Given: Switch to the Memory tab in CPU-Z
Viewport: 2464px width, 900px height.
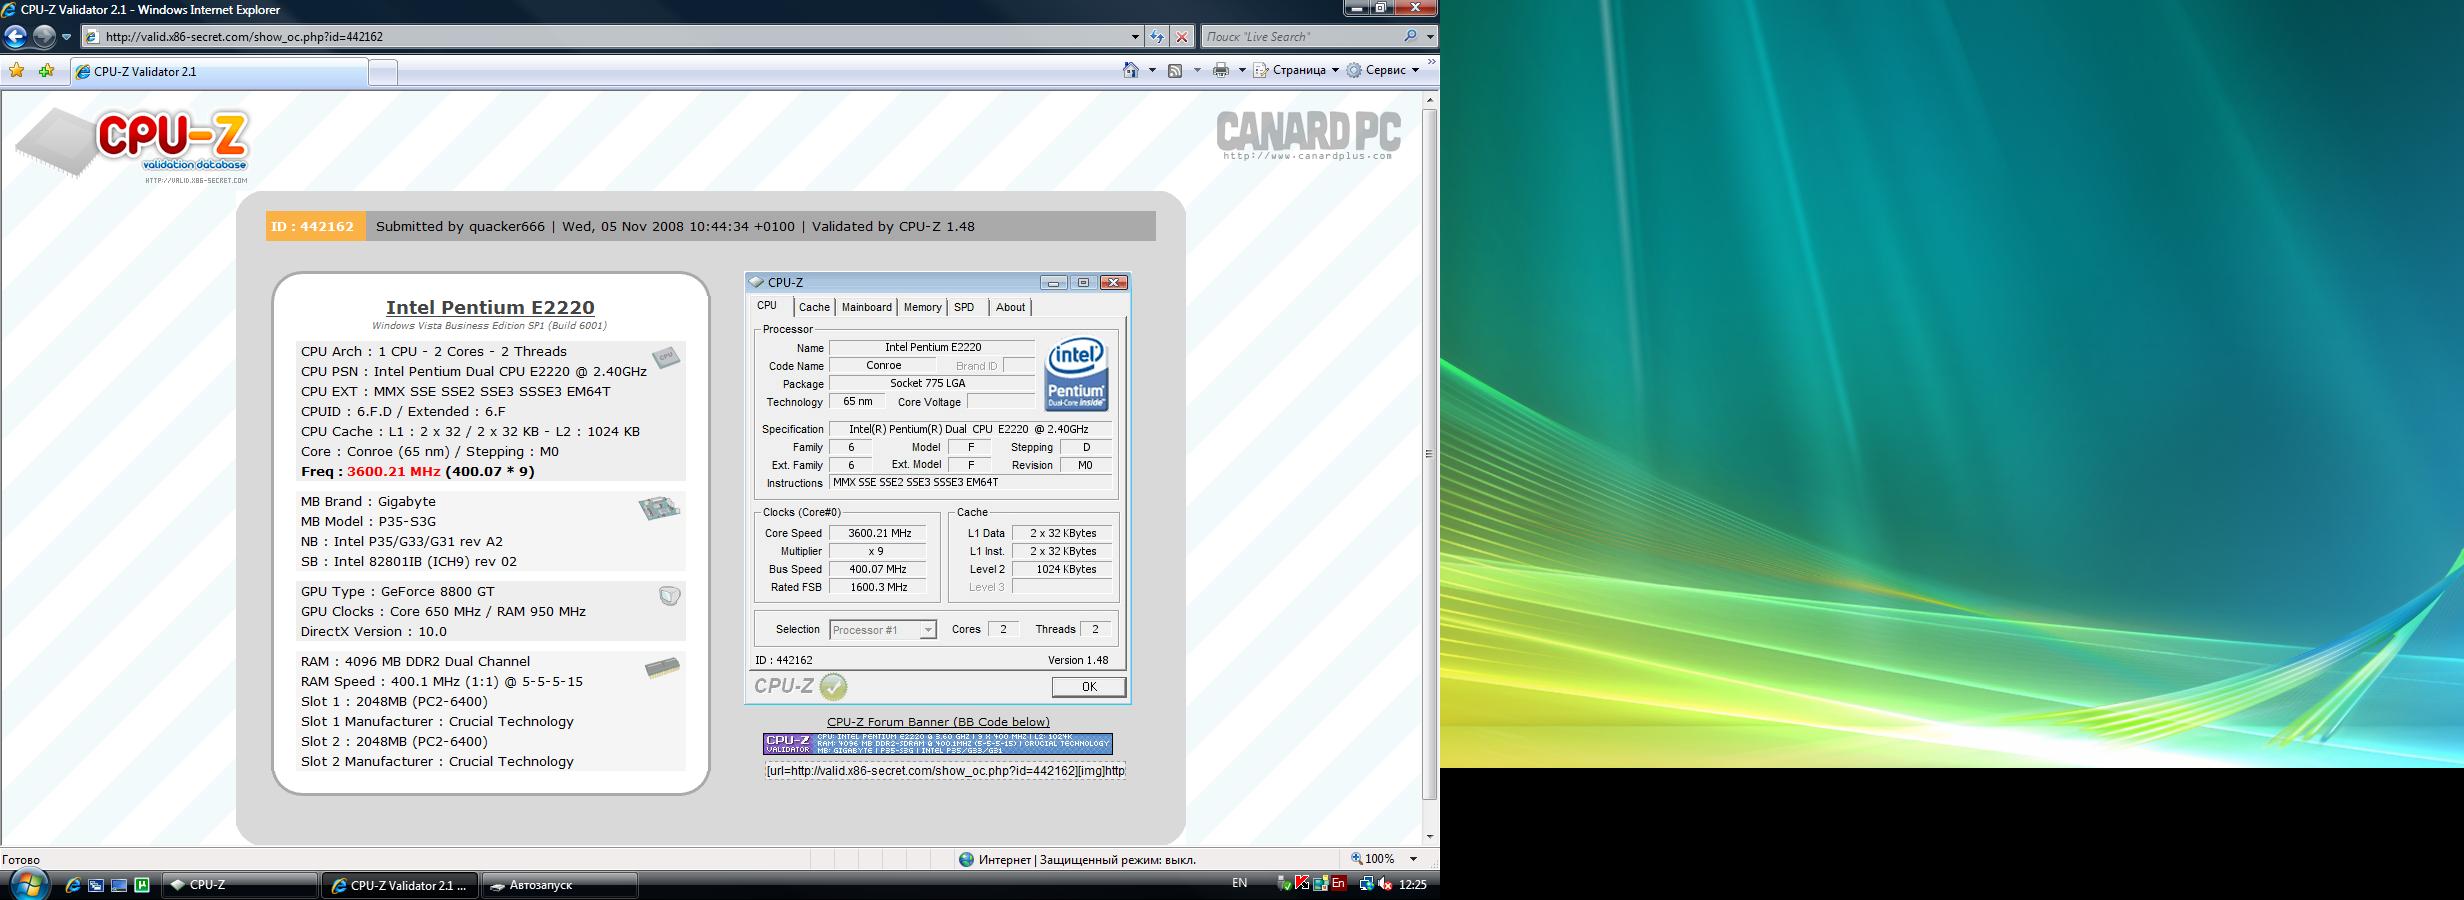Looking at the screenshot, I should click(922, 307).
